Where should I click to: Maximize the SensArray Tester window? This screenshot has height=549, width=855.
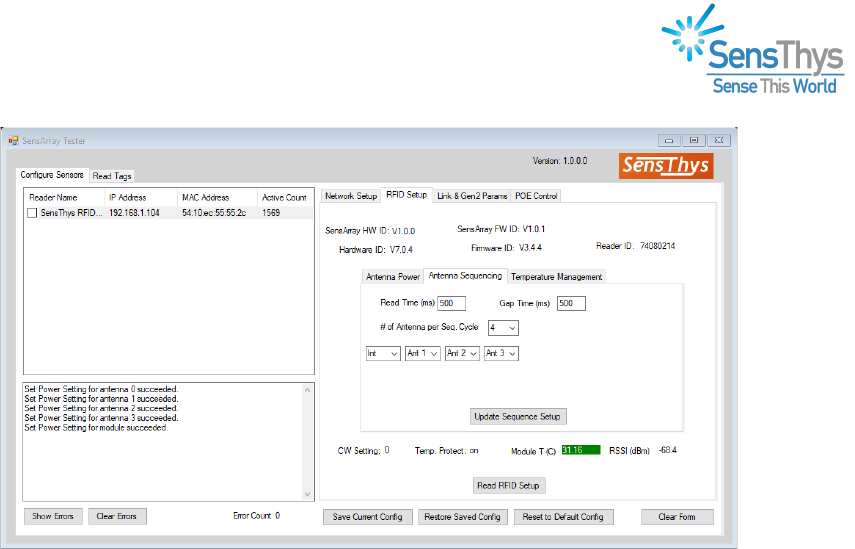coord(694,141)
